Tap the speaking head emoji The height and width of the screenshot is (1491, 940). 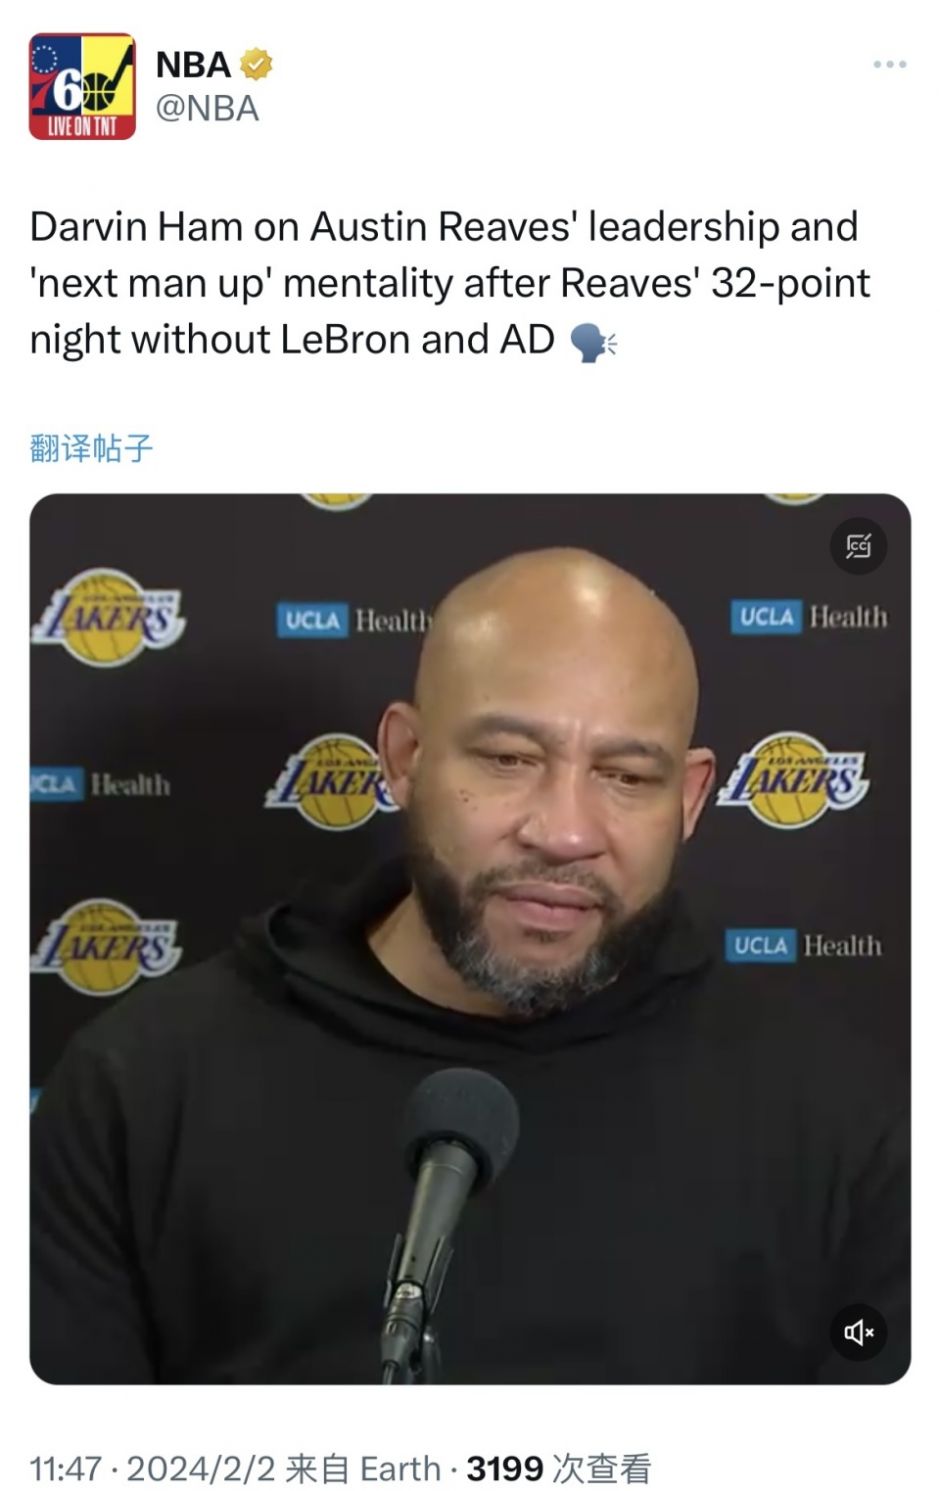pos(593,341)
